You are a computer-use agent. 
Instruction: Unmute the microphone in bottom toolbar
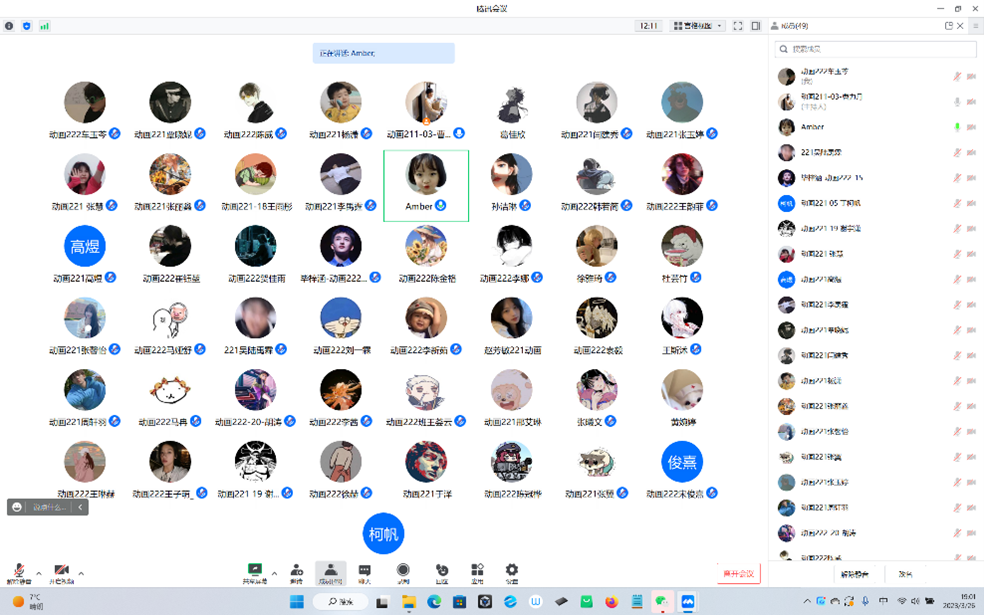point(18,571)
